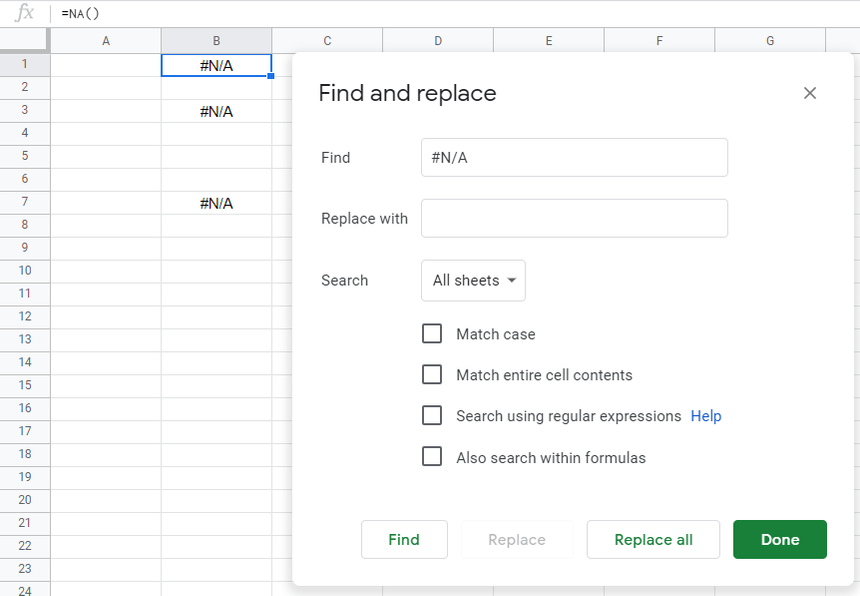This screenshot has width=860, height=596.
Task: Click cell B7 with #N/A error
Action: 216,203
